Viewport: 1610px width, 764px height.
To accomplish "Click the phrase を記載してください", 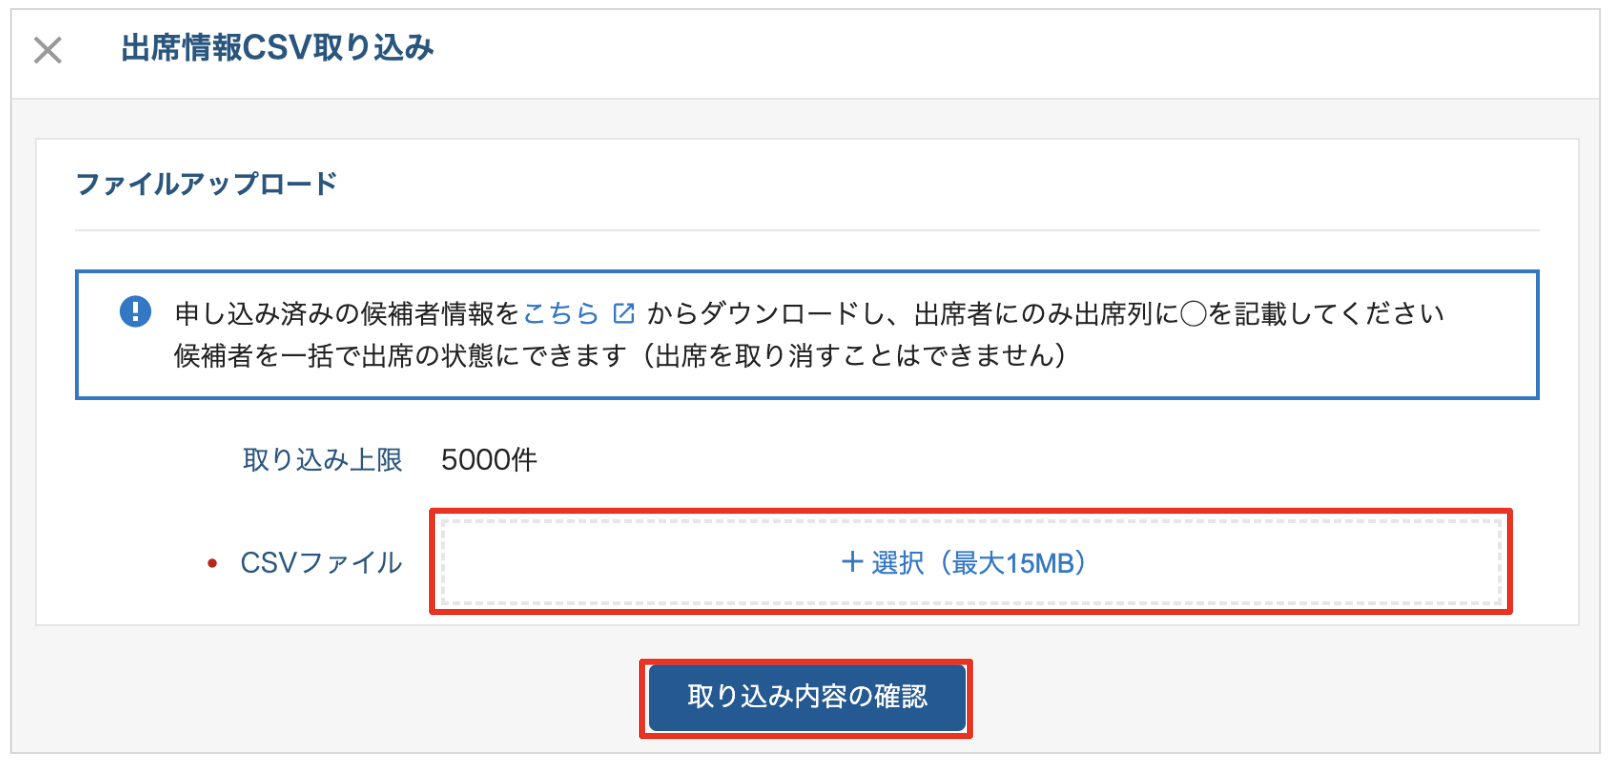I will [1326, 314].
